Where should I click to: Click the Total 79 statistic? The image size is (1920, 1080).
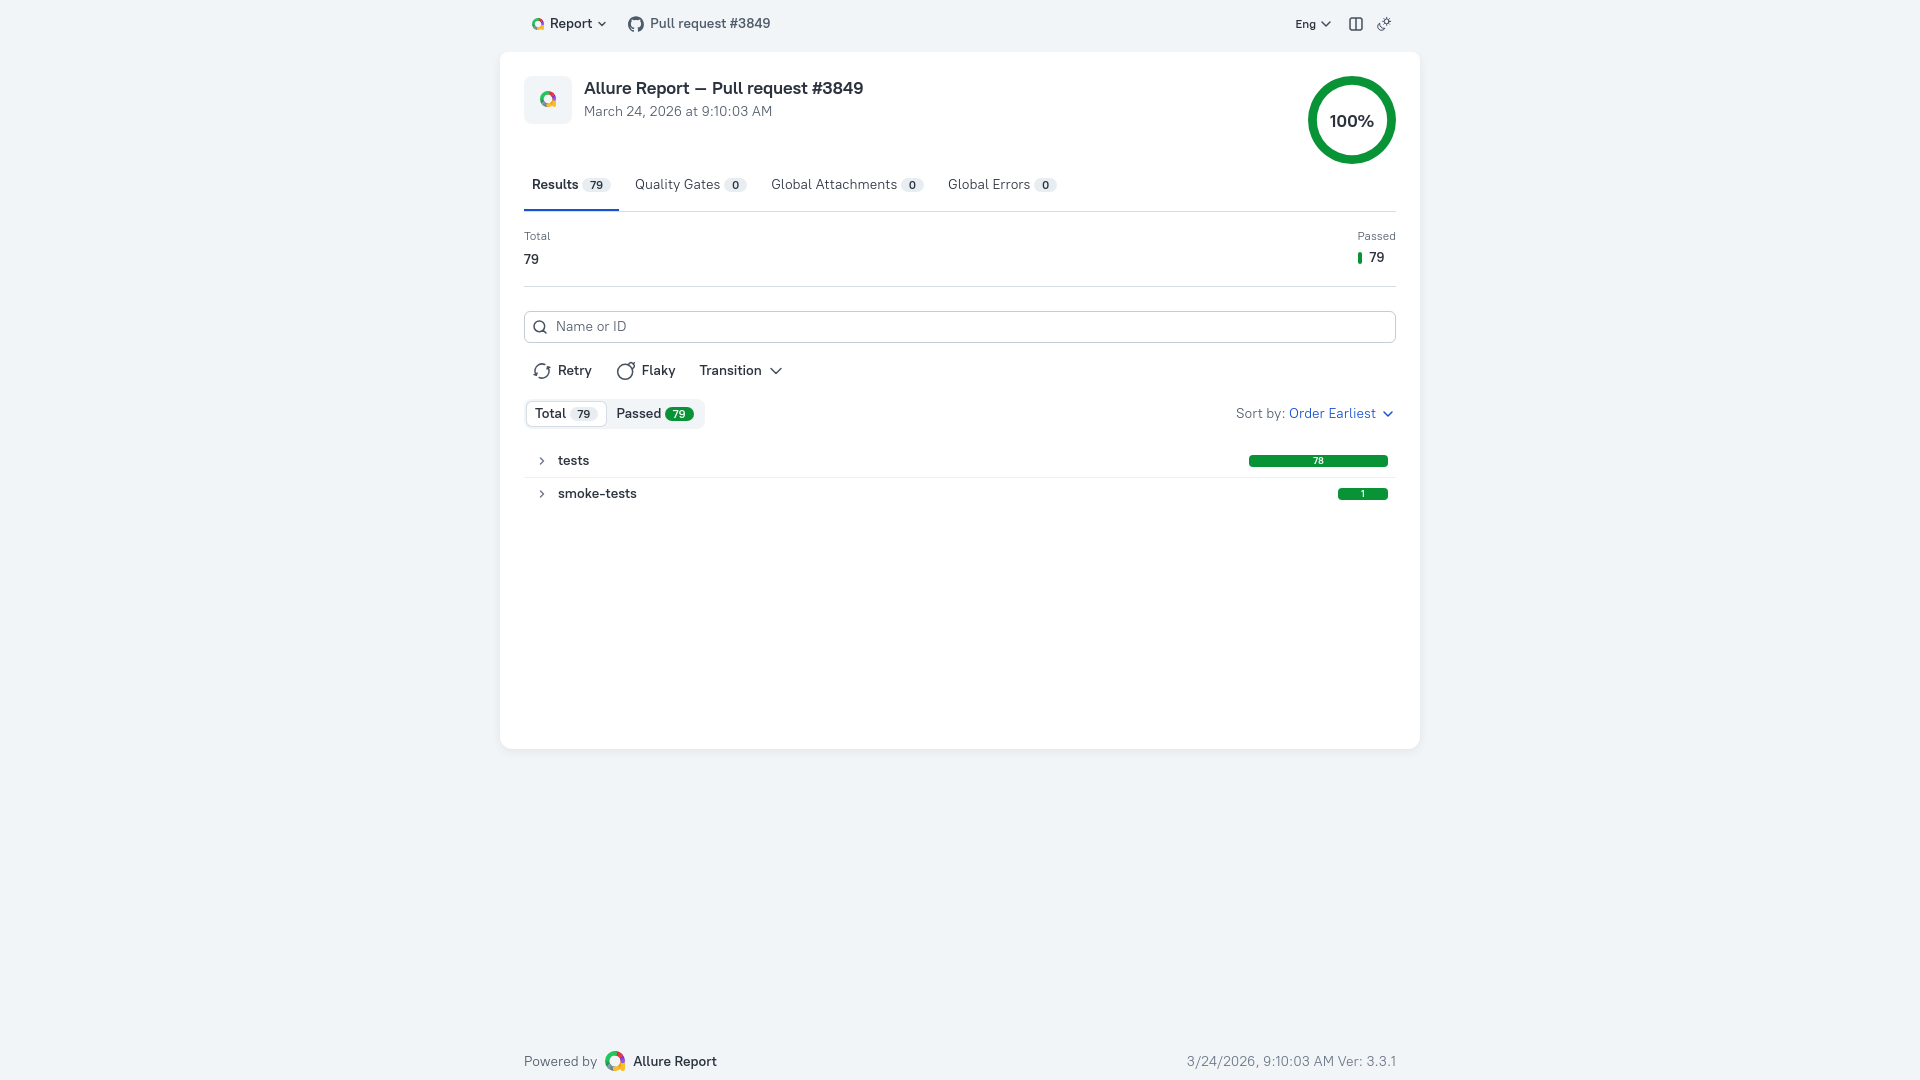537,248
